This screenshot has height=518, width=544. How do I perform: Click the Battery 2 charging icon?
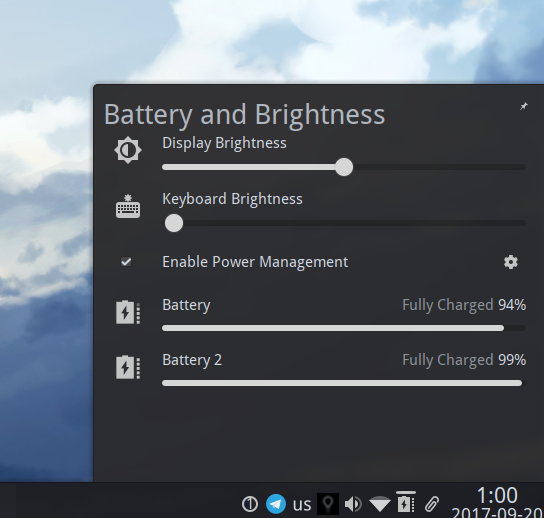coord(128,367)
